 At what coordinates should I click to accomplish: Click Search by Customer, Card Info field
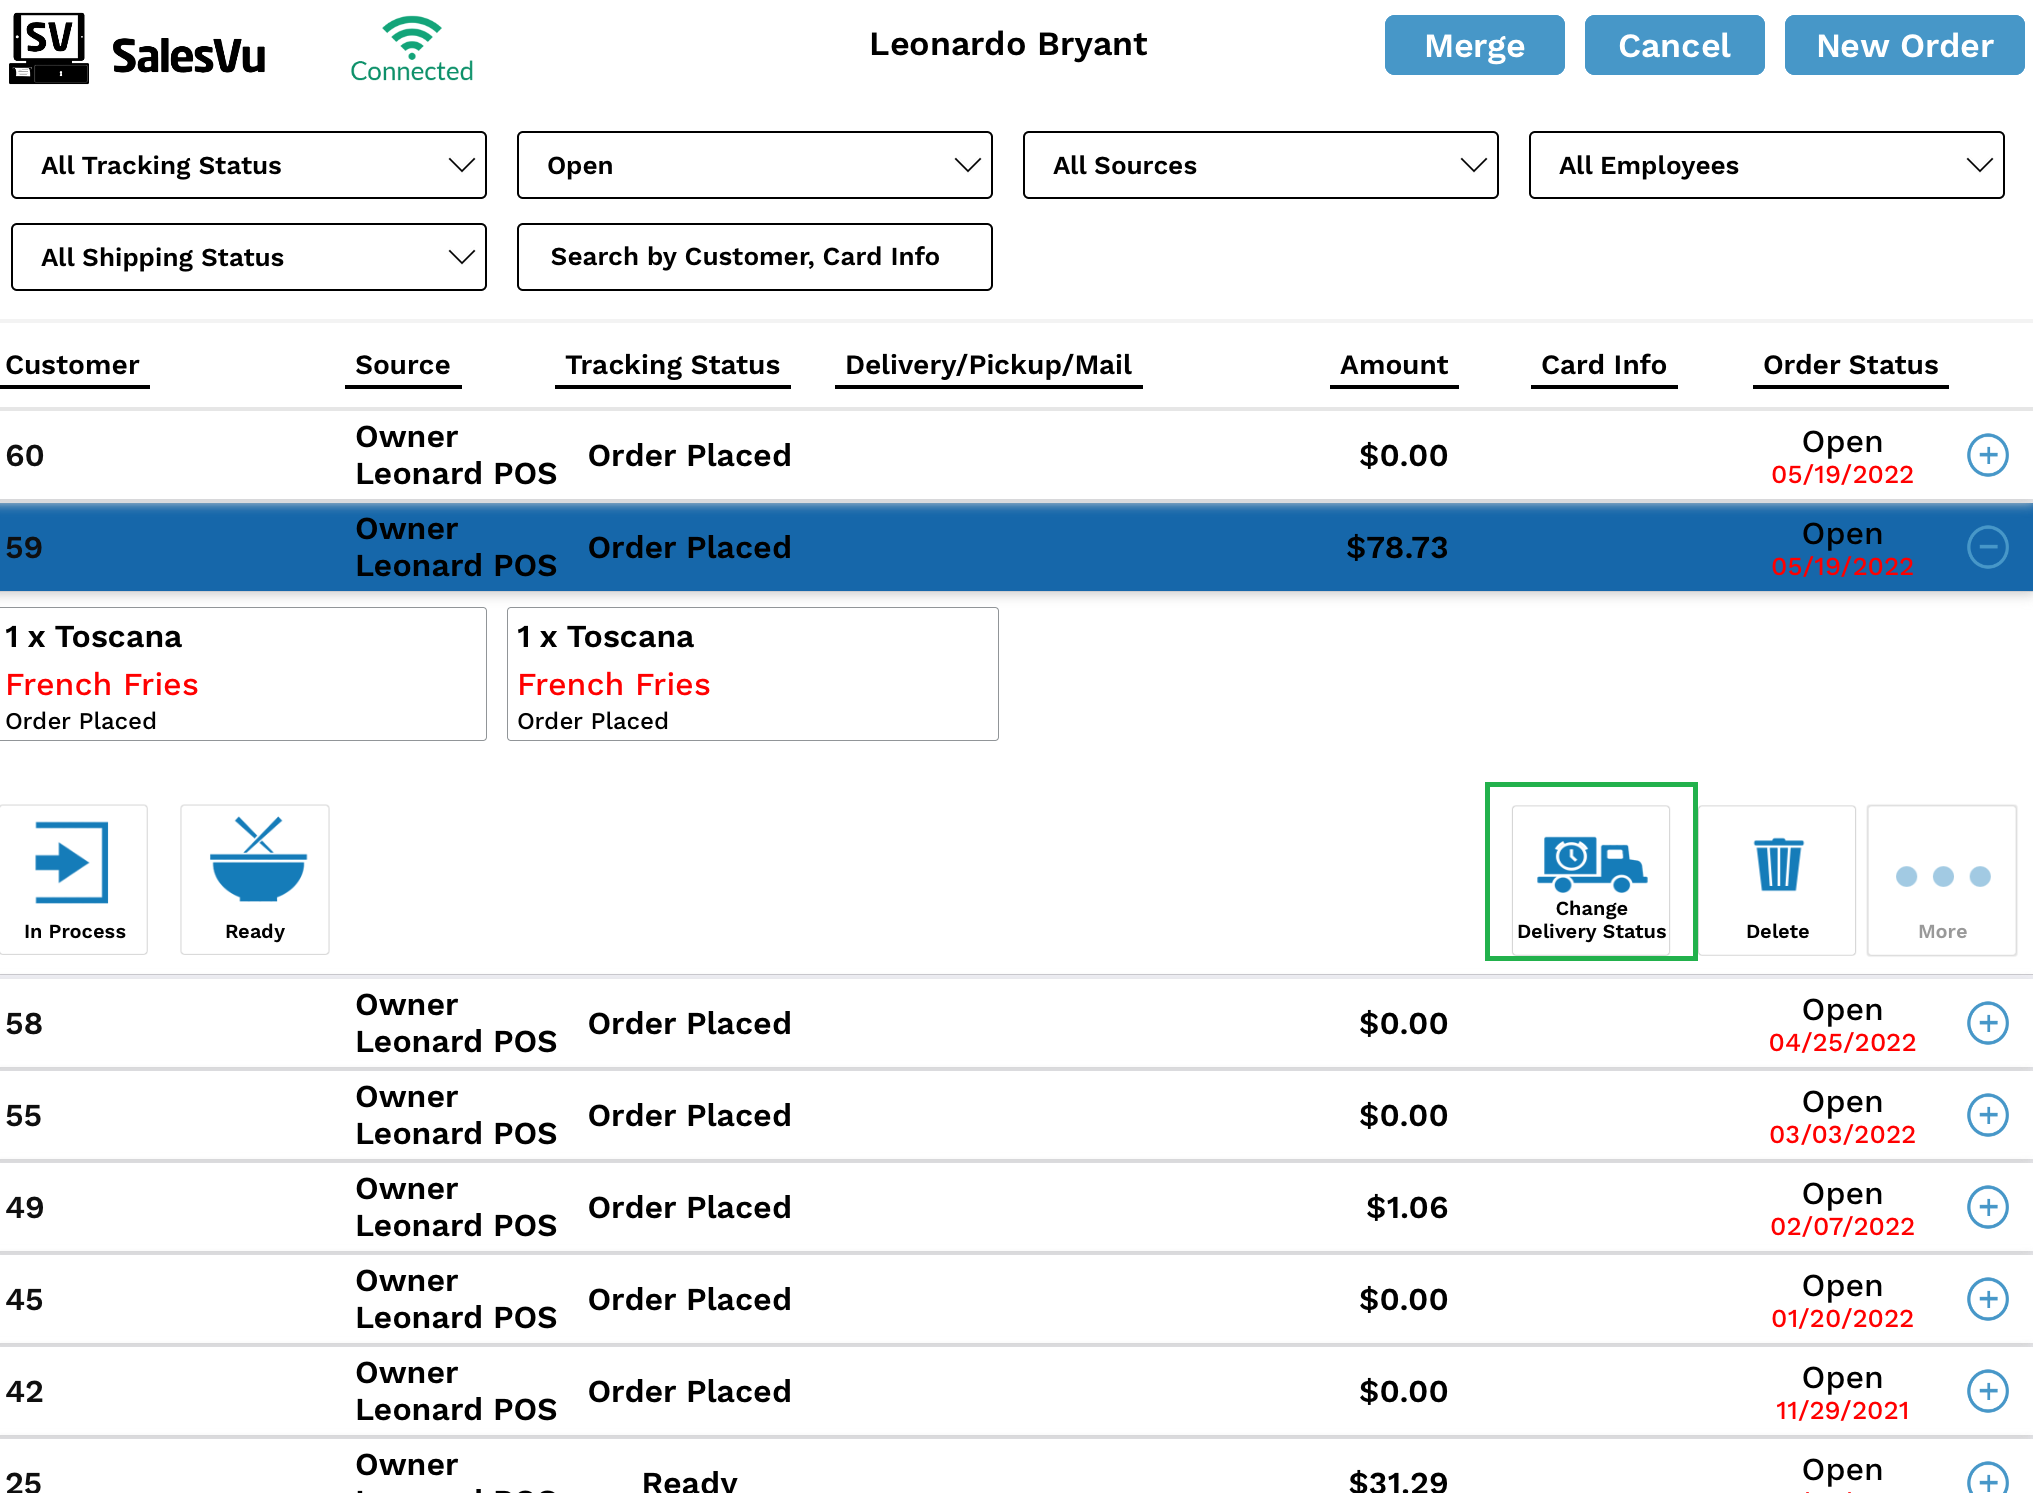coord(754,257)
